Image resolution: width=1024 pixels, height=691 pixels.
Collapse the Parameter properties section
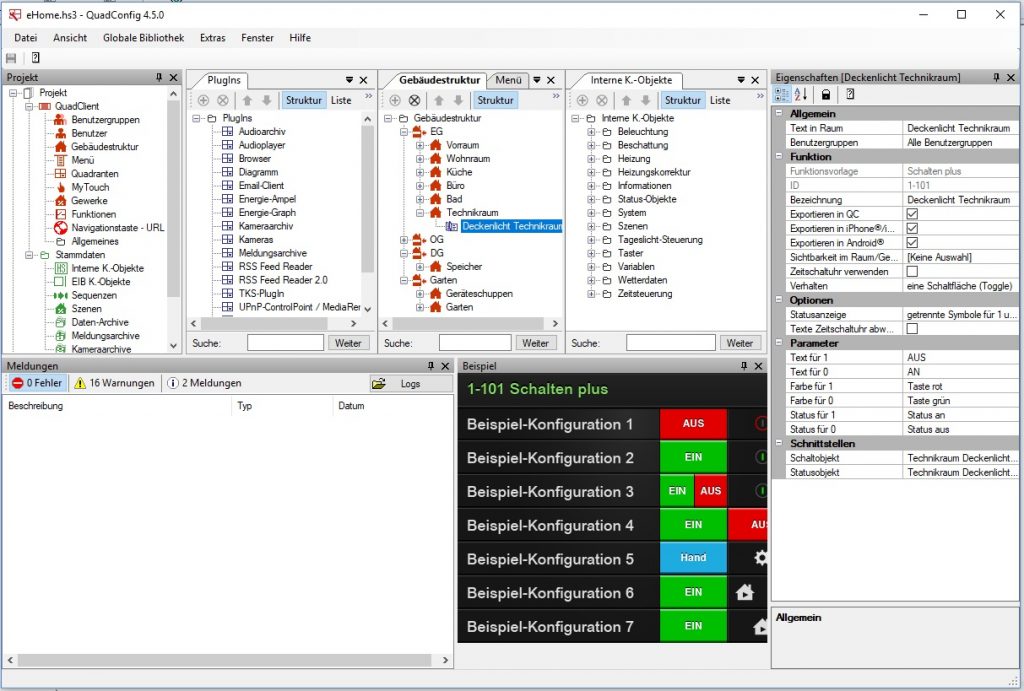(x=779, y=343)
